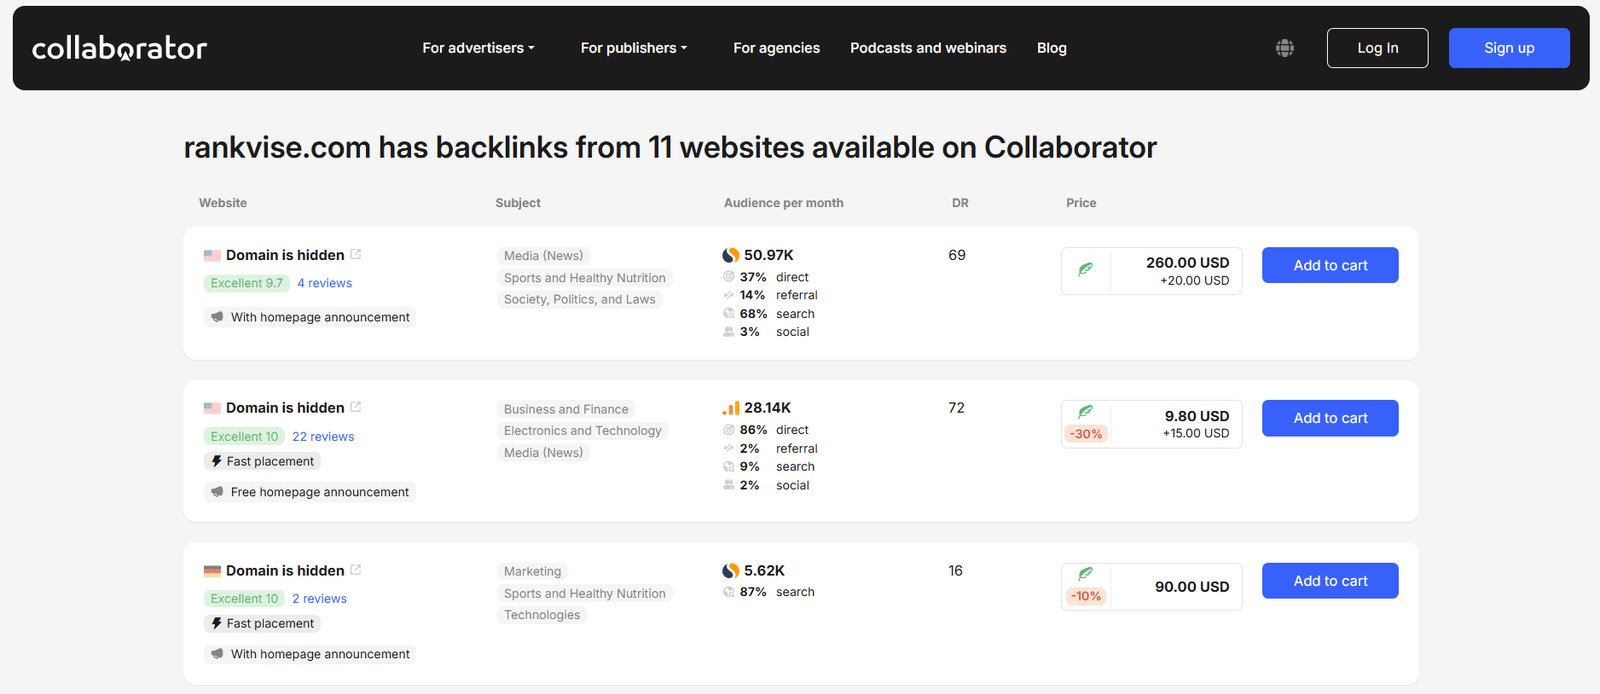
Task: Open the 4 reviews link
Action: pyautogui.click(x=324, y=283)
